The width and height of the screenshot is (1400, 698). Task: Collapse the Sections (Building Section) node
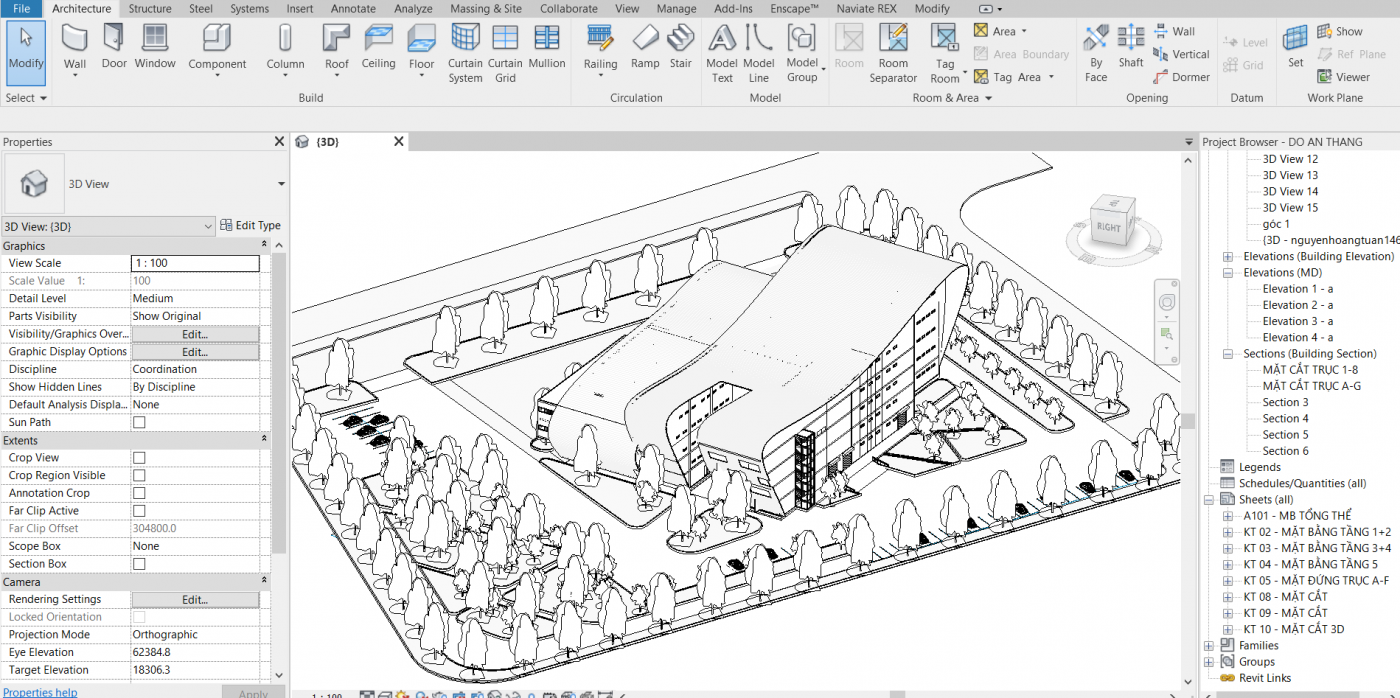click(x=1228, y=354)
